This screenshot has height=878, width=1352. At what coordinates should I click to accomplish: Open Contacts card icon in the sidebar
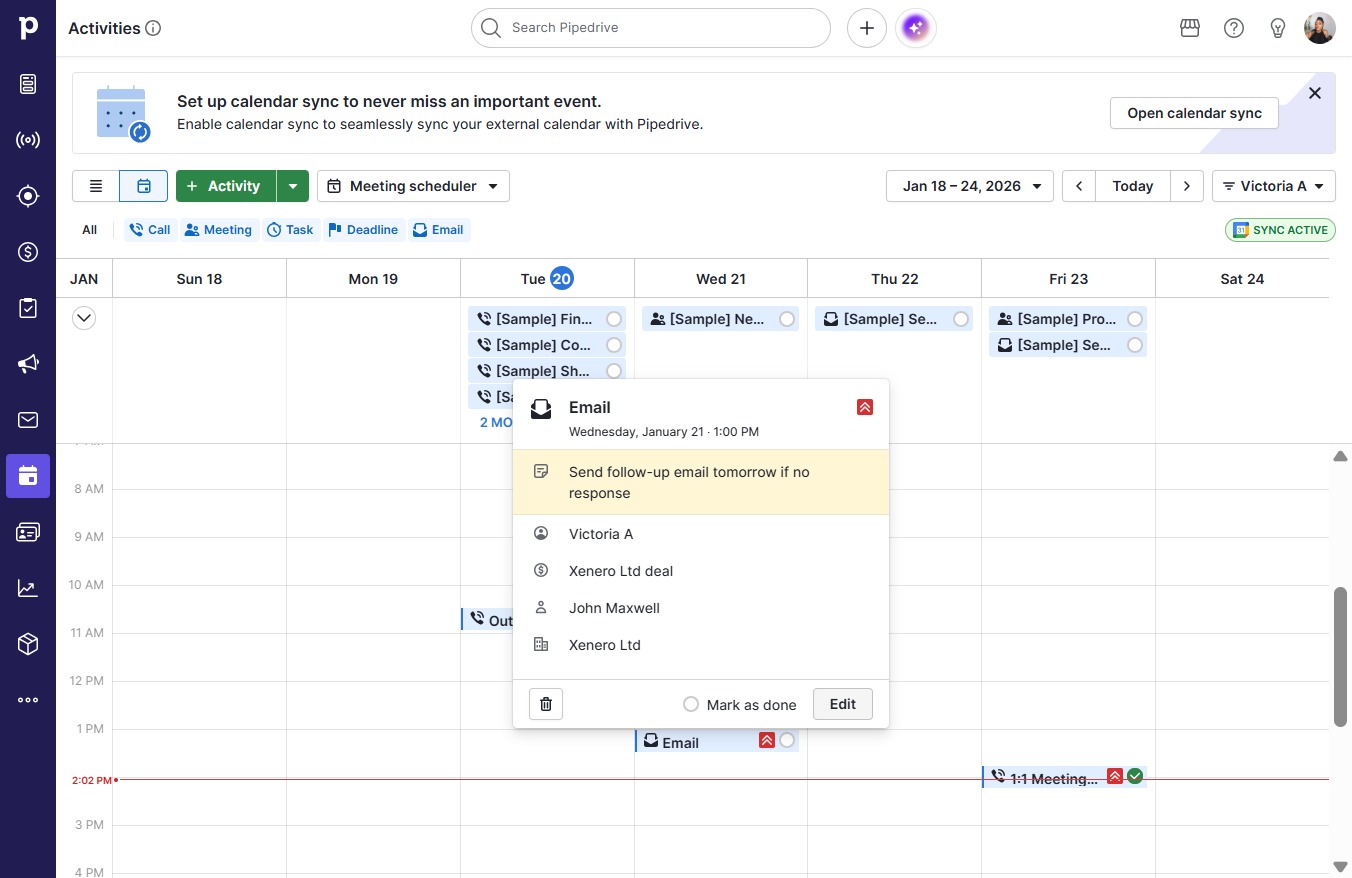(x=28, y=532)
